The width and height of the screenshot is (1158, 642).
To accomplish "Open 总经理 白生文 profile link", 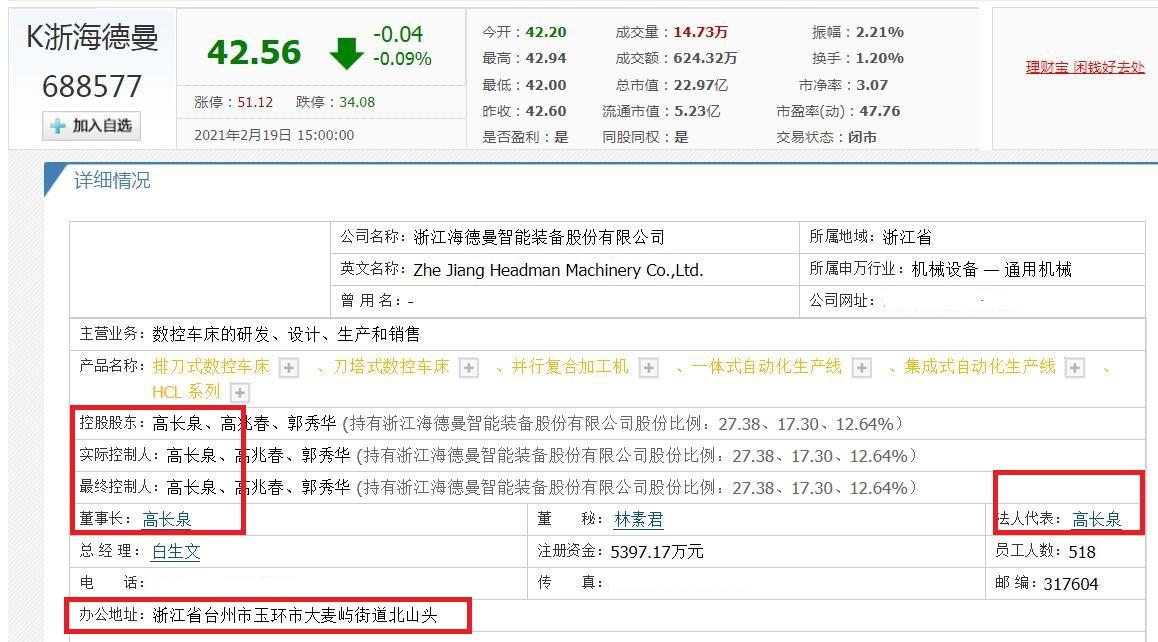I will click(x=176, y=552).
